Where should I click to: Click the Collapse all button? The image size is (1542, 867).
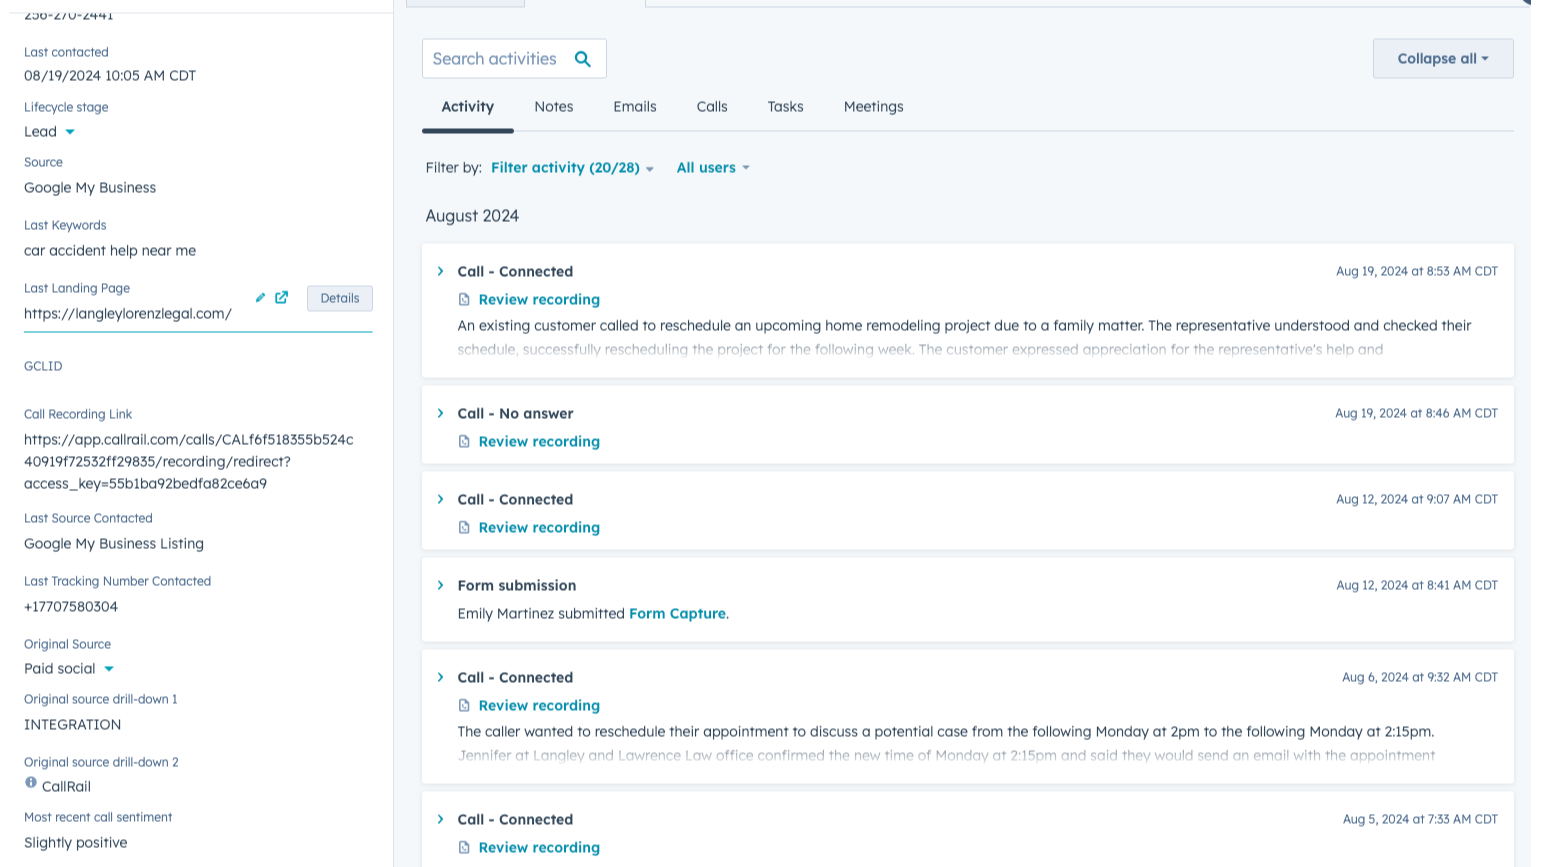coord(1442,59)
